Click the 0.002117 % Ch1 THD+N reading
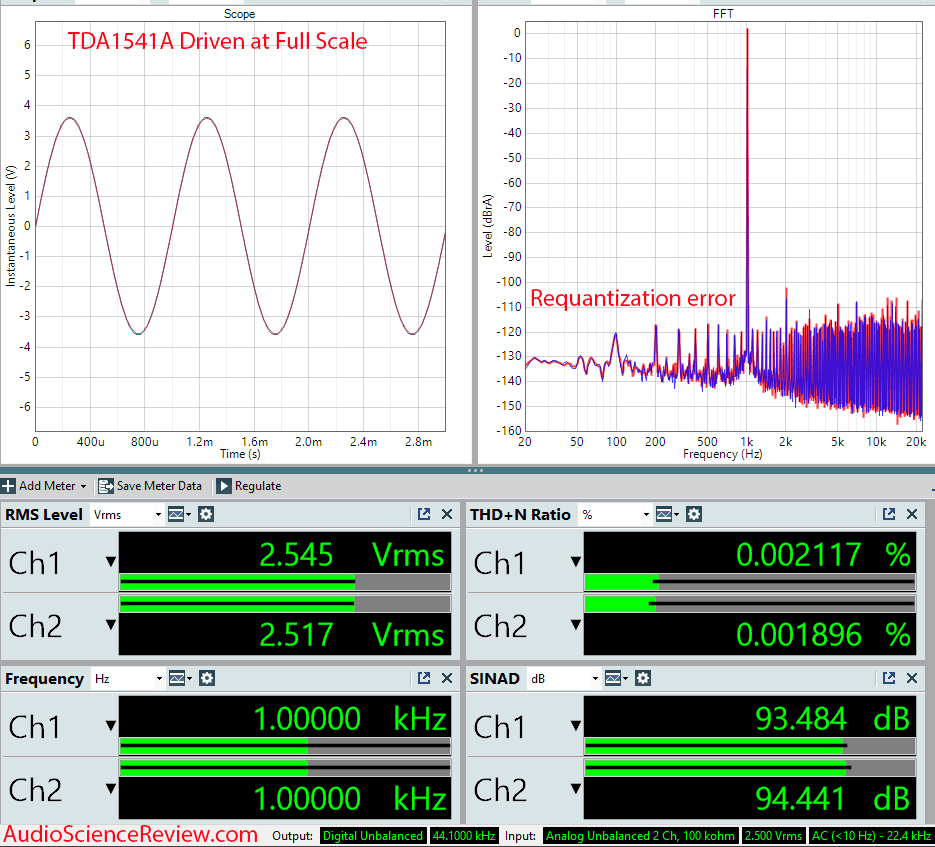Screen dimensions: 935x847 point(823,555)
